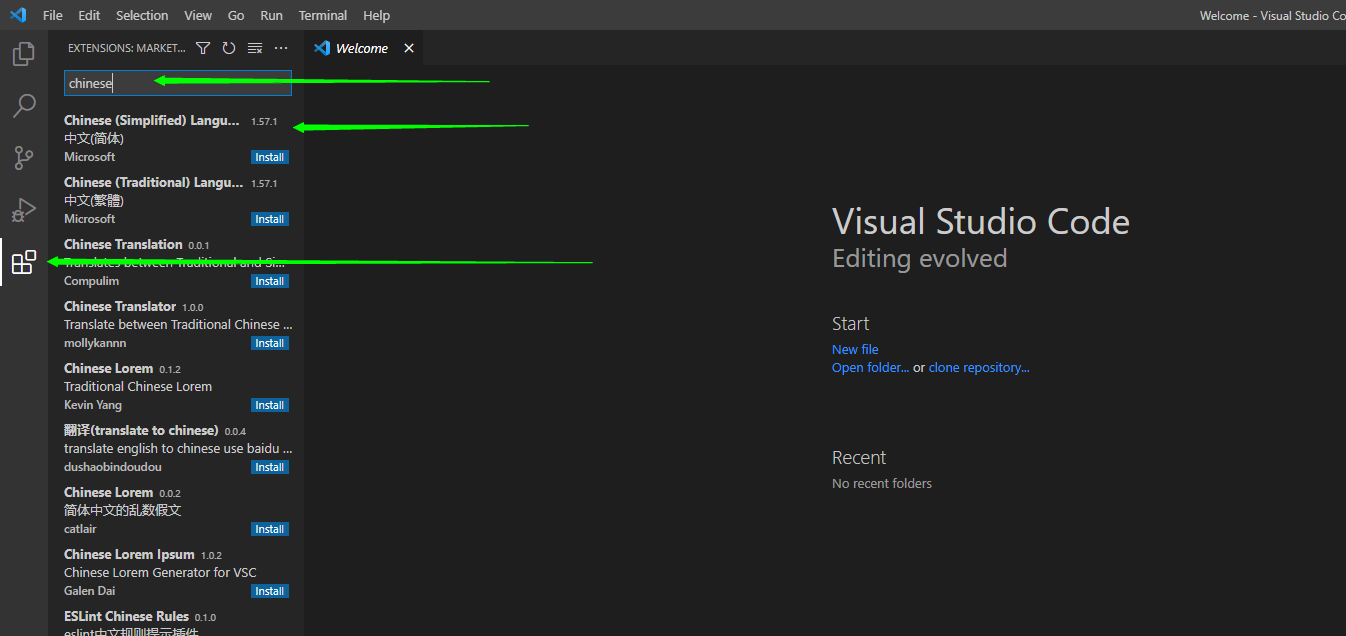Clear the extensions search results

click(255, 48)
